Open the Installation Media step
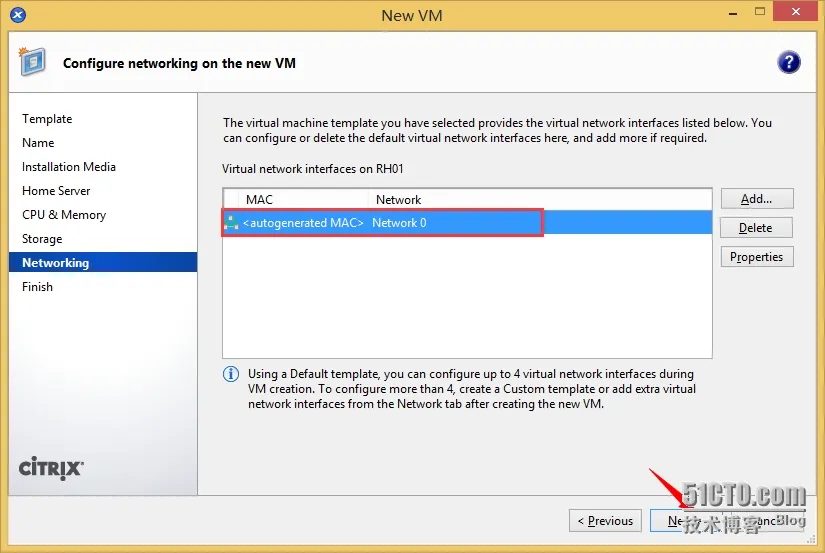 [69, 167]
